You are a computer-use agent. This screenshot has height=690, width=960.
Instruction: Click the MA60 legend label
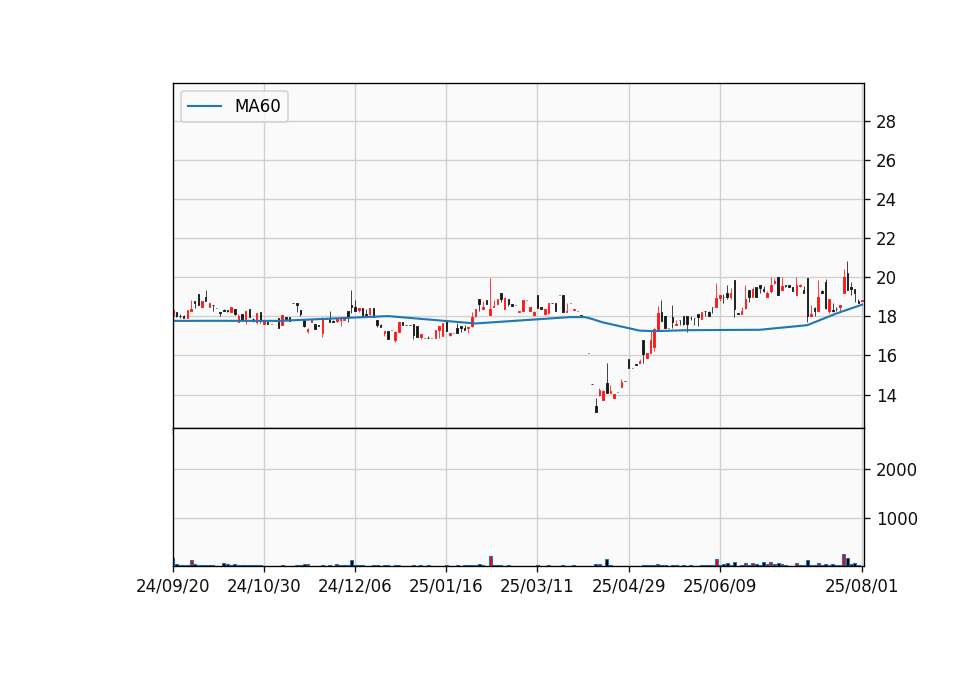[x=257, y=106]
